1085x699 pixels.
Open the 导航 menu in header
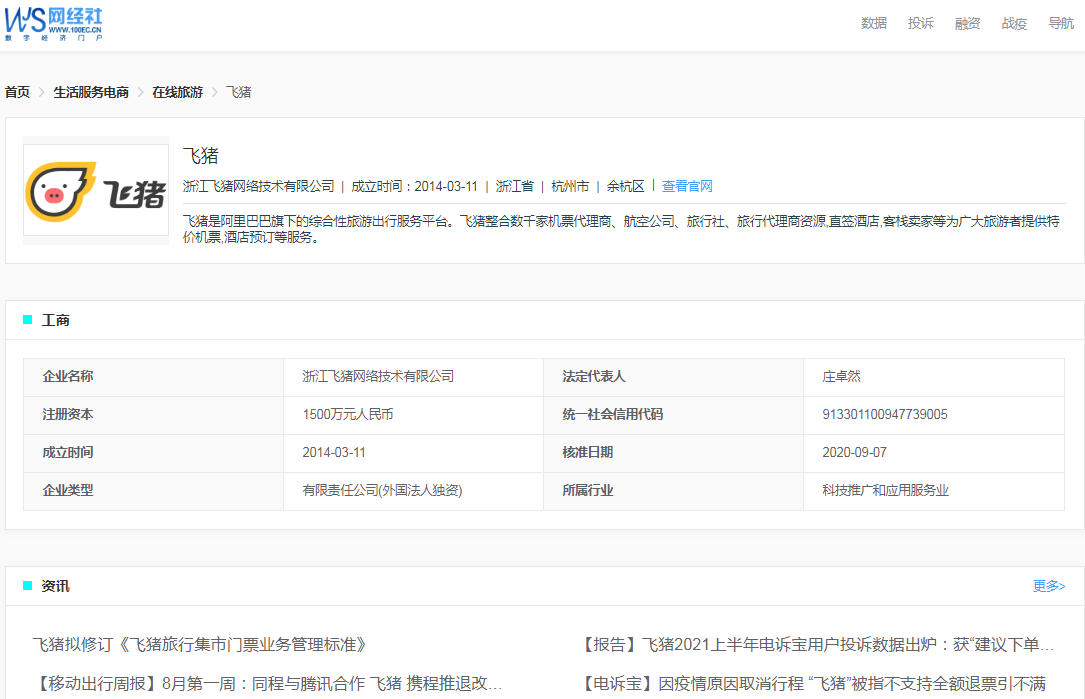click(x=1060, y=24)
